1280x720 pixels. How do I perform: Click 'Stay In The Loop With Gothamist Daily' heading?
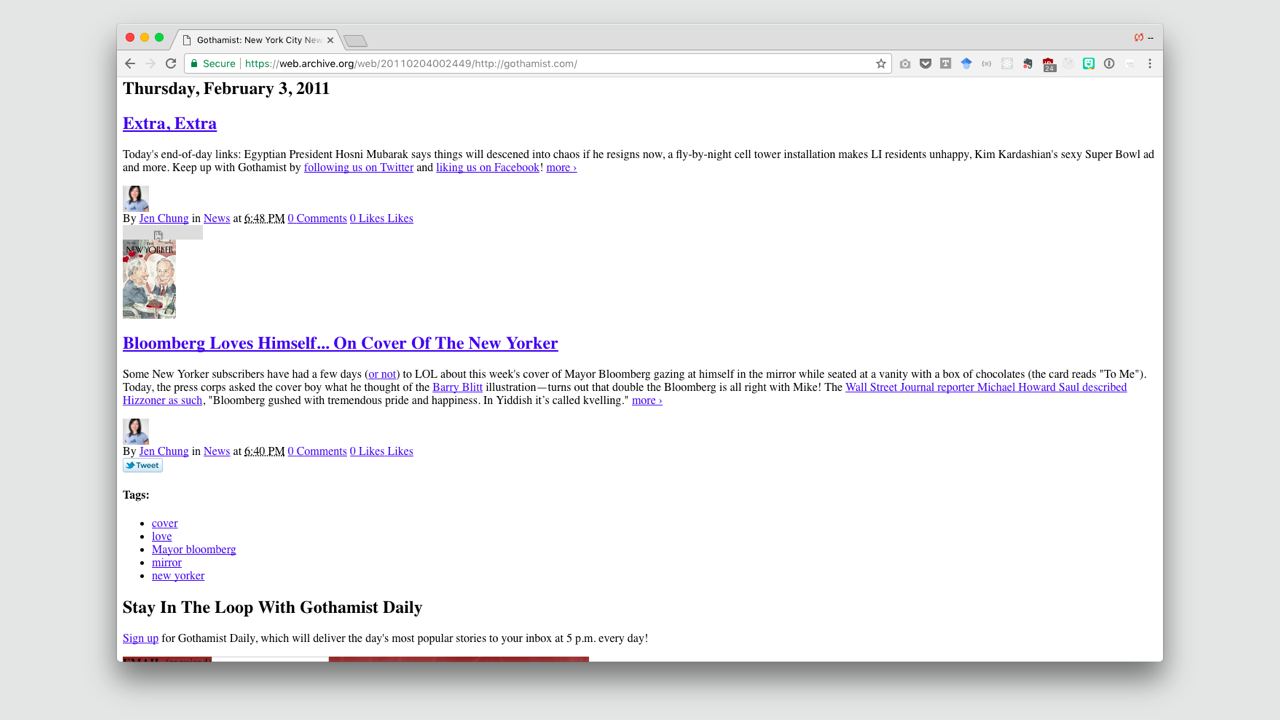pos(273,607)
